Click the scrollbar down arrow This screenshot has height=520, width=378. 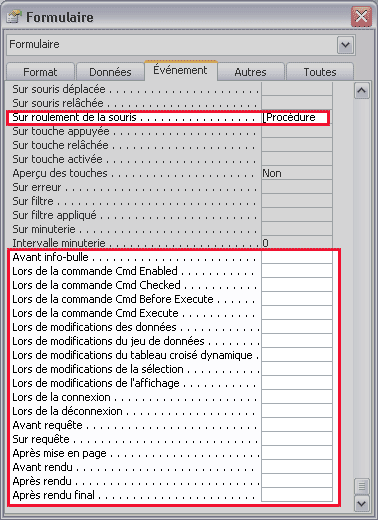[362, 503]
